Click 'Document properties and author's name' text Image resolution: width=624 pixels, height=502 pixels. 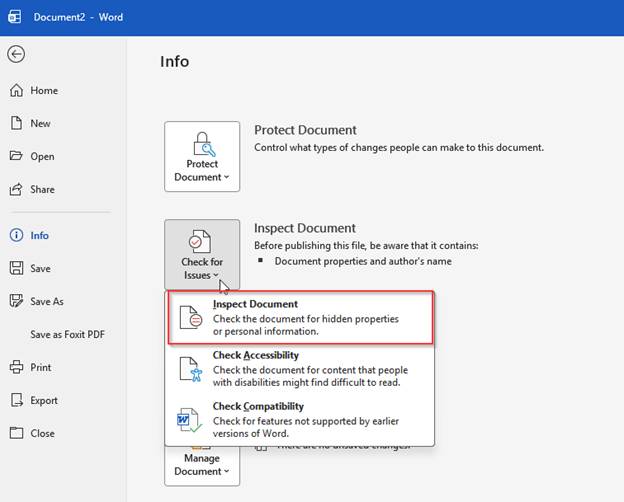click(363, 262)
